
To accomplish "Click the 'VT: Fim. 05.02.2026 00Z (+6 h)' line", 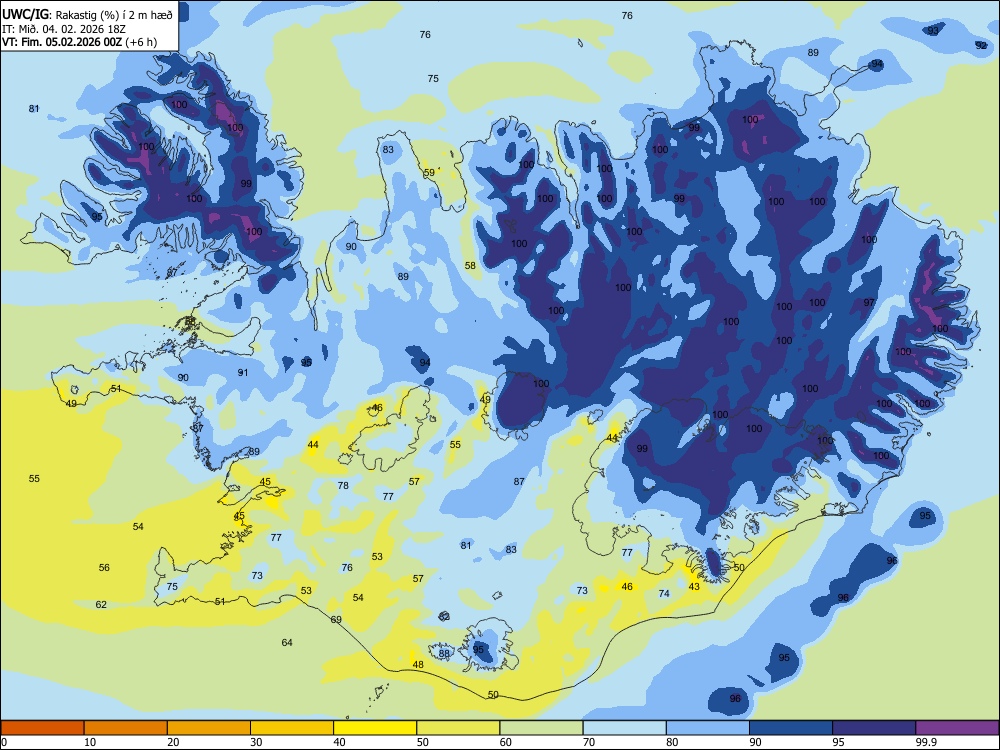I will coord(79,42).
